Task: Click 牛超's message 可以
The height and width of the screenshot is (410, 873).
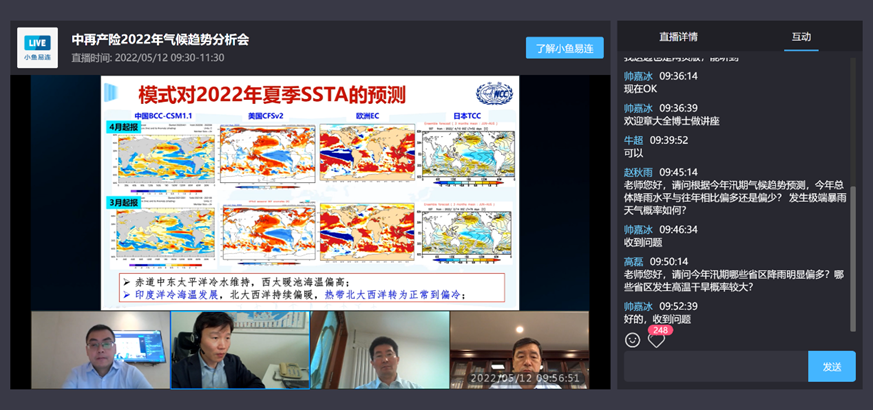Action: pos(634,153)
